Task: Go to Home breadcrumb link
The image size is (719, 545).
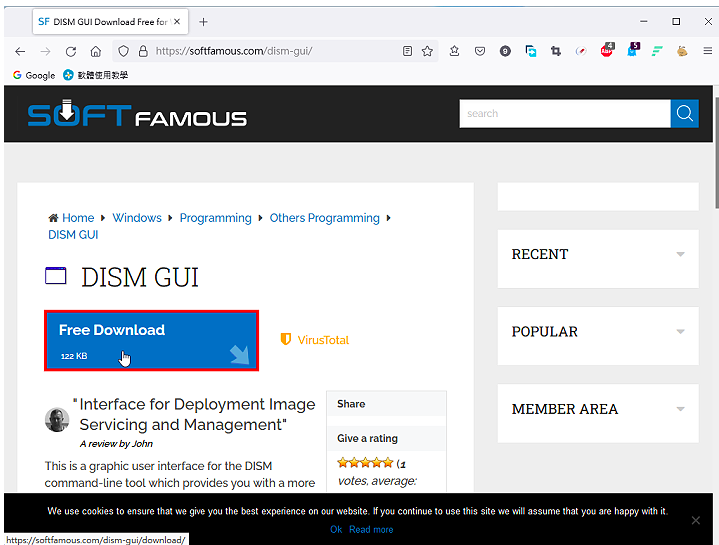Action: click(78, 218)
